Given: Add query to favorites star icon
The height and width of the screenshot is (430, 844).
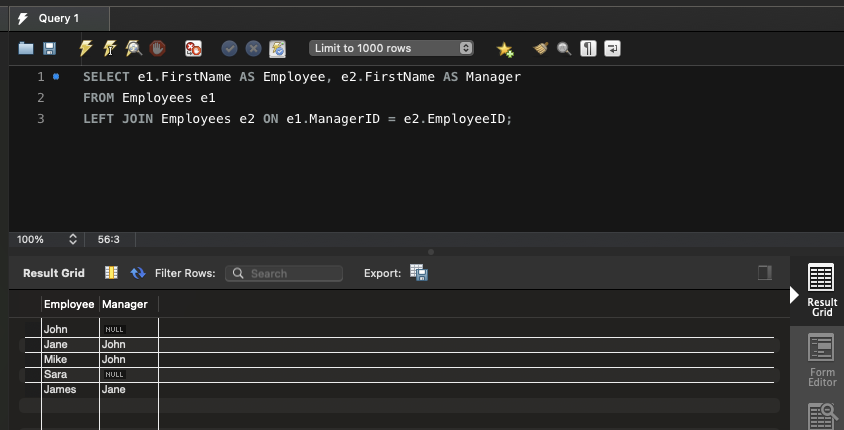Looking at the screenshot, I should point(505,48).
